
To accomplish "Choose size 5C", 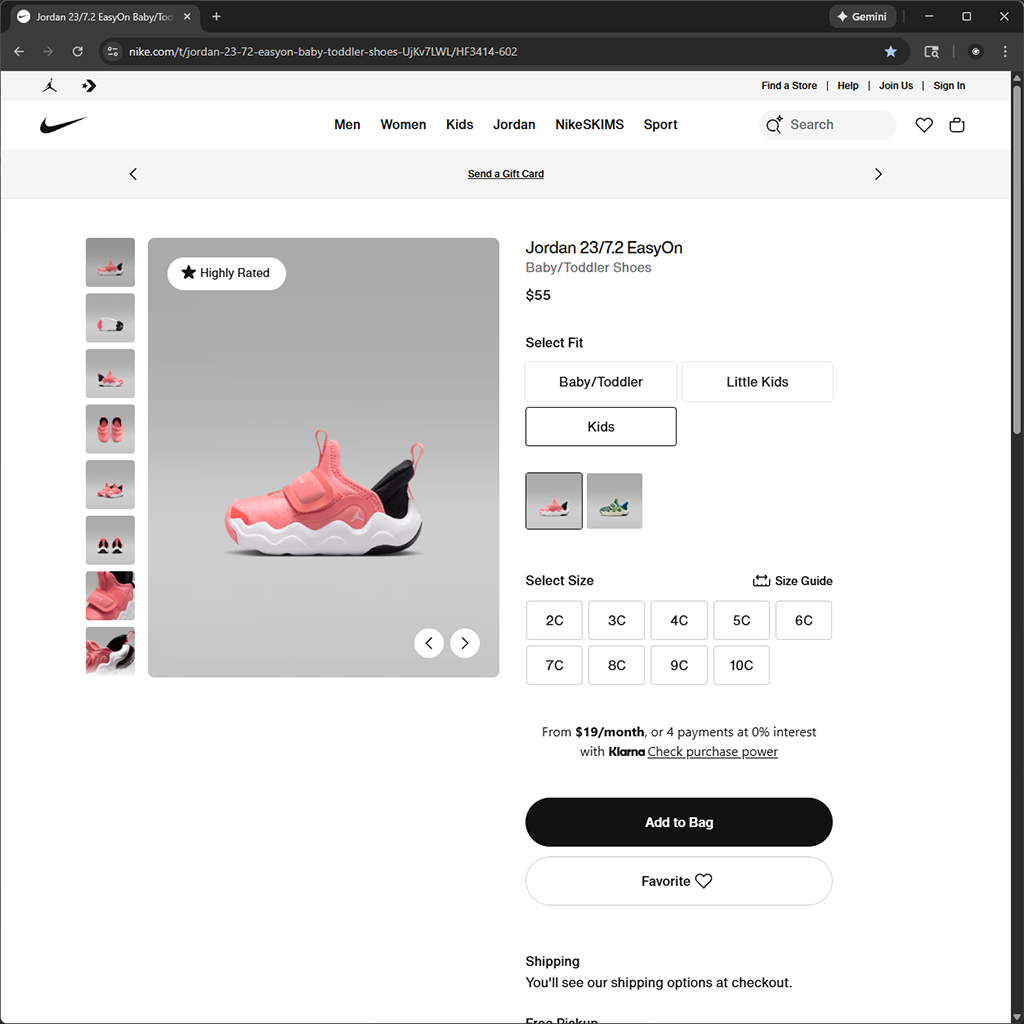I will click(x=741, y=620).
